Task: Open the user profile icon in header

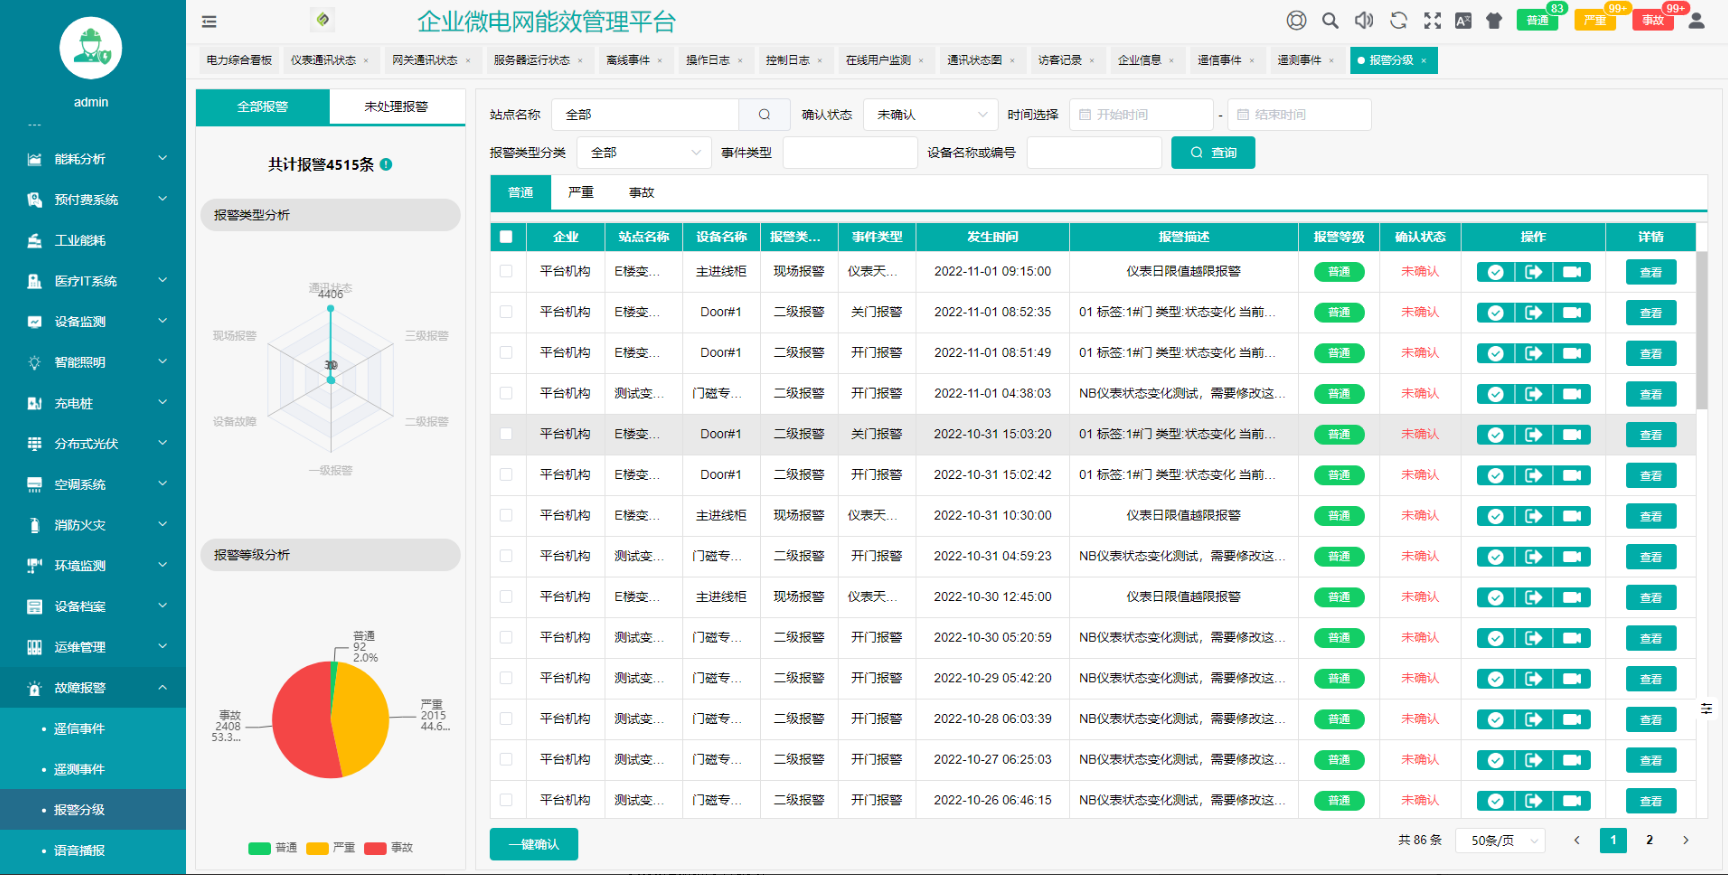Action: 1696,20
